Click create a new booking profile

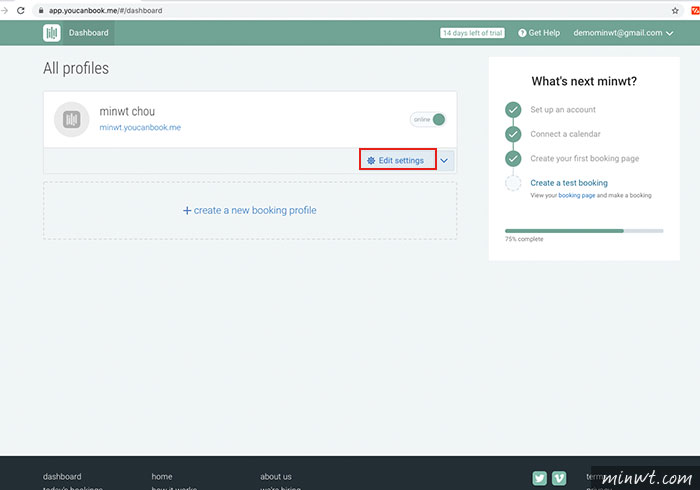click(x=250, y=210)
